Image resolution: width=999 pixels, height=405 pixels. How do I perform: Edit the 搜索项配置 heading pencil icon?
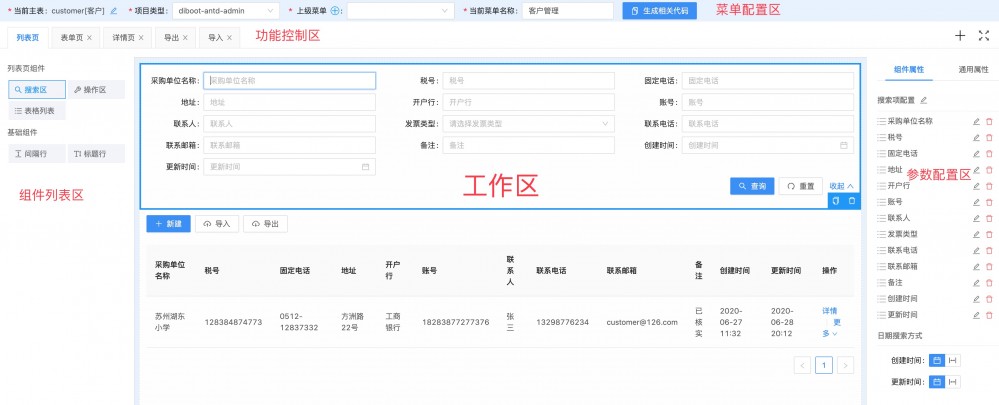click(x=923, y=100)
